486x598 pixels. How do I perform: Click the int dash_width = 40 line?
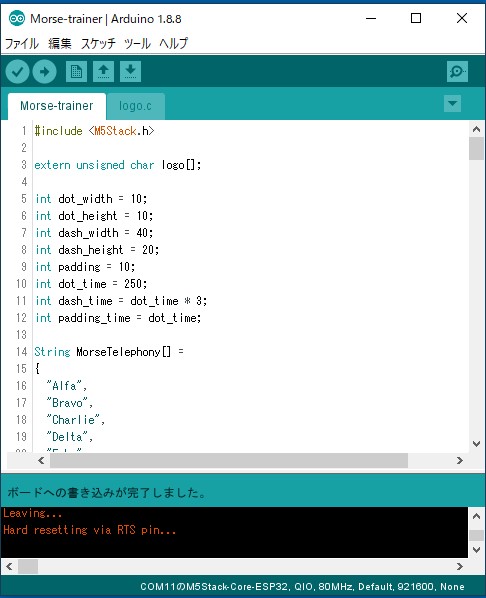[94, 233]
